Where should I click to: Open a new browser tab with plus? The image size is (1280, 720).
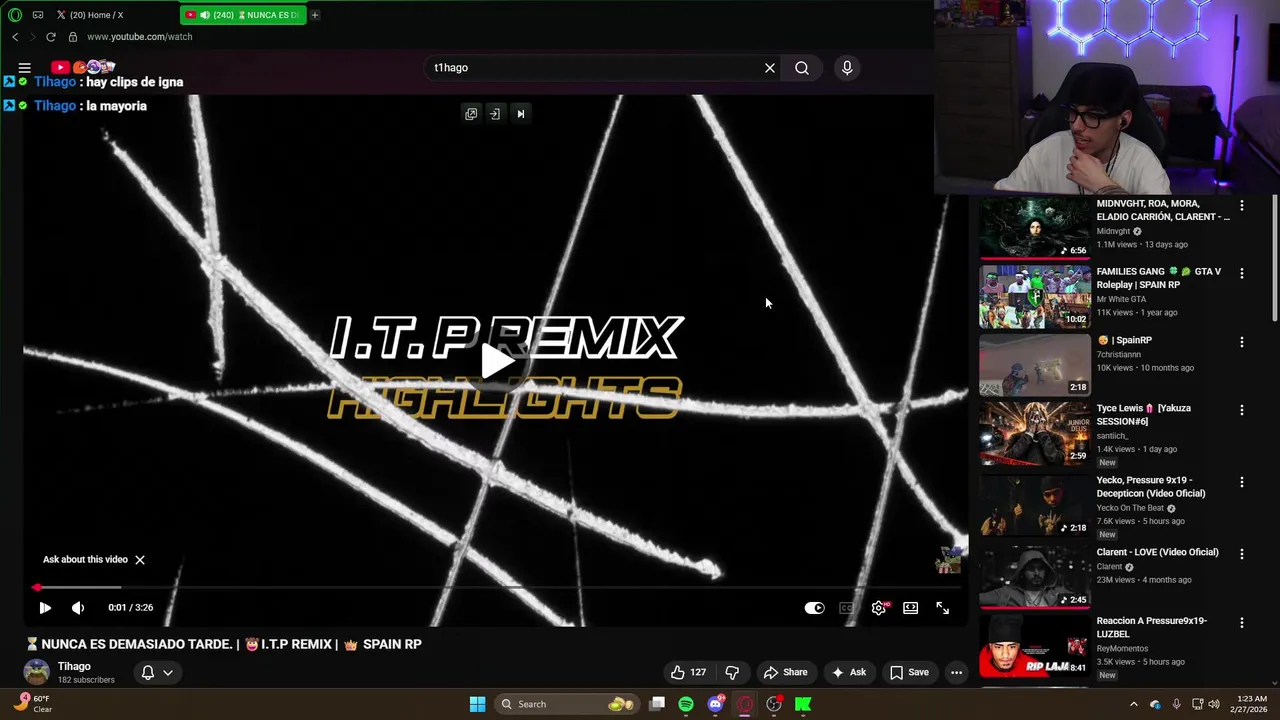[314, 15]
